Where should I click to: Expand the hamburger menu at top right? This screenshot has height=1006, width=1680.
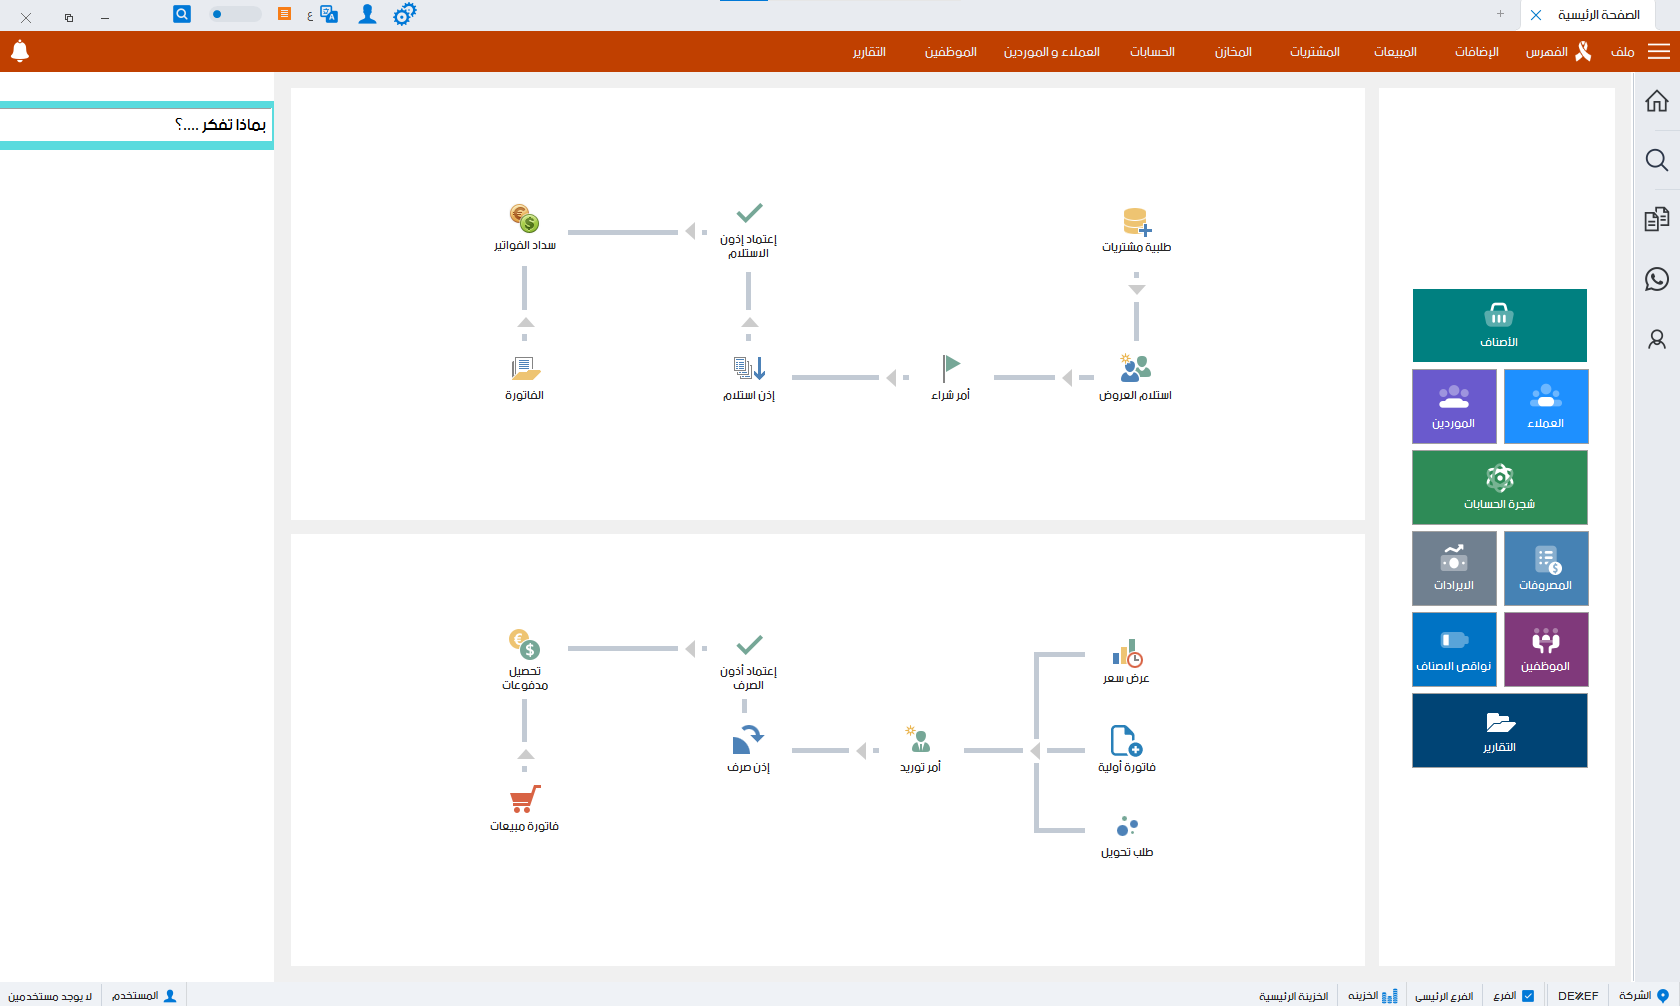pos(1659,51)
